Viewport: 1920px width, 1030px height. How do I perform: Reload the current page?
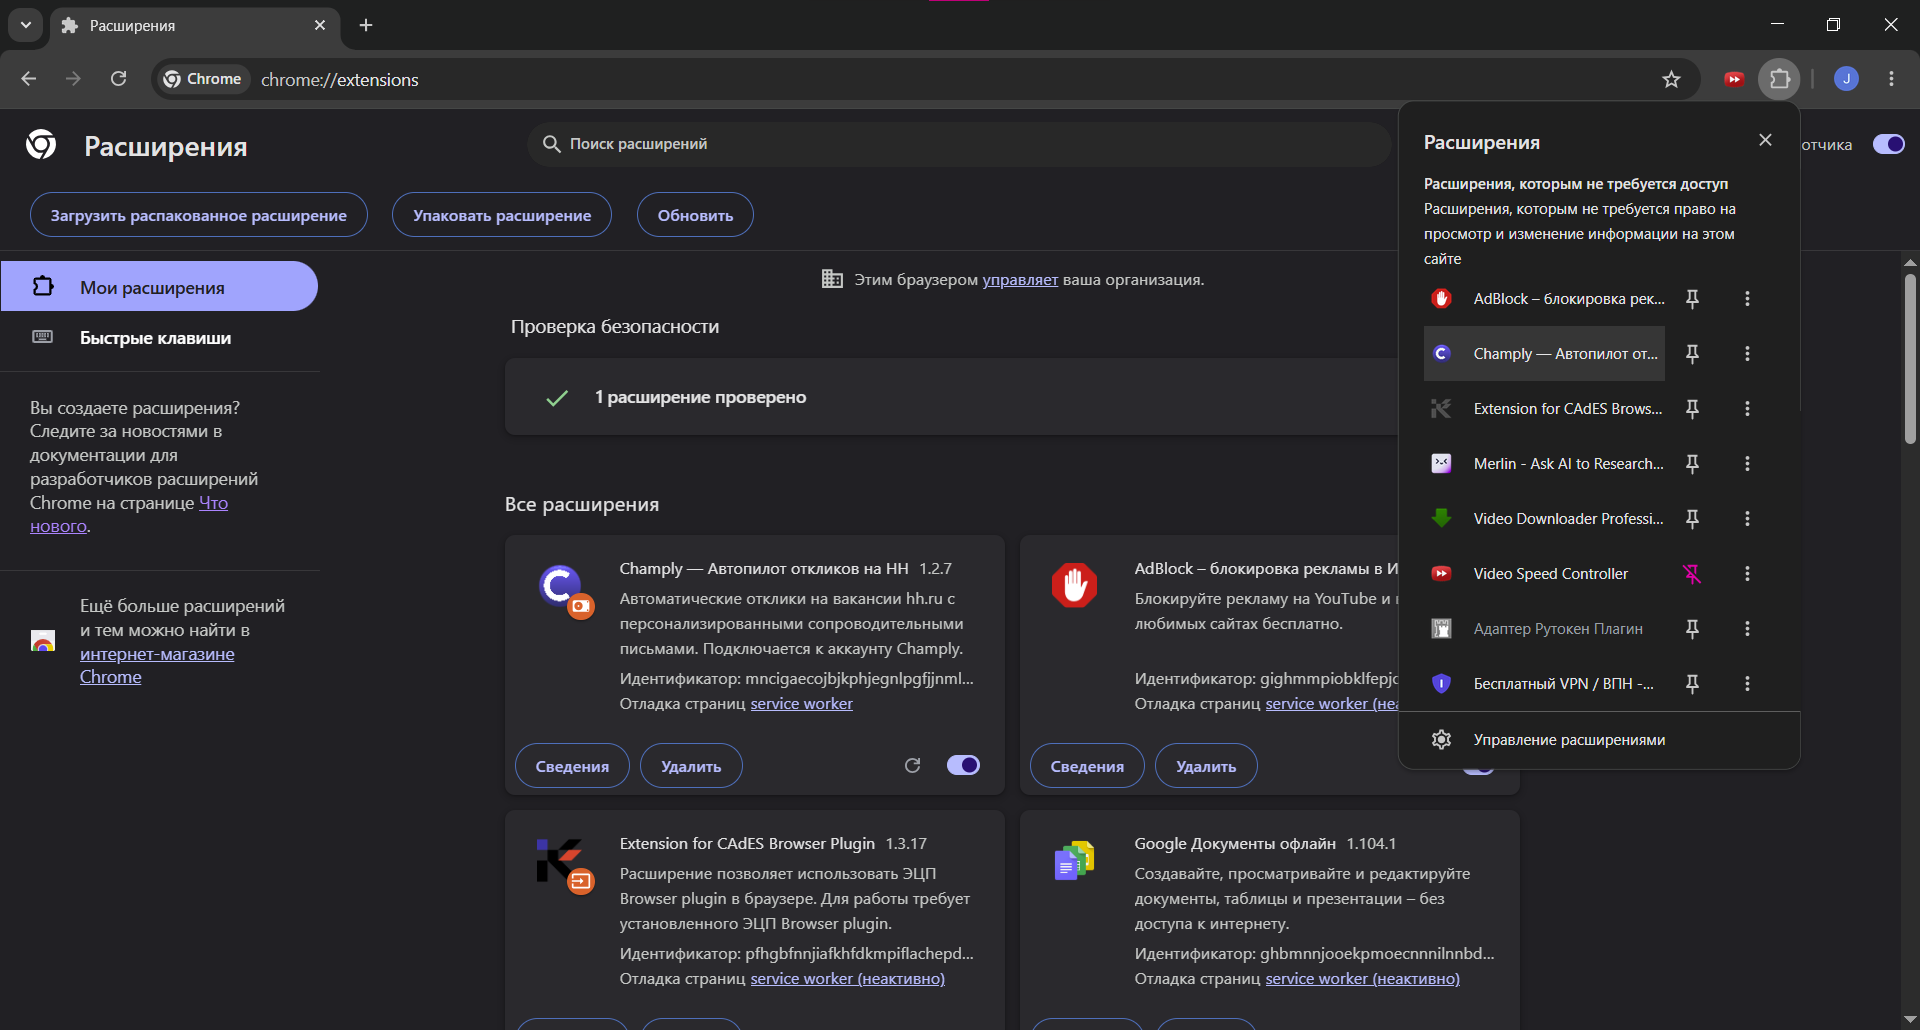[x=118, y=79]
